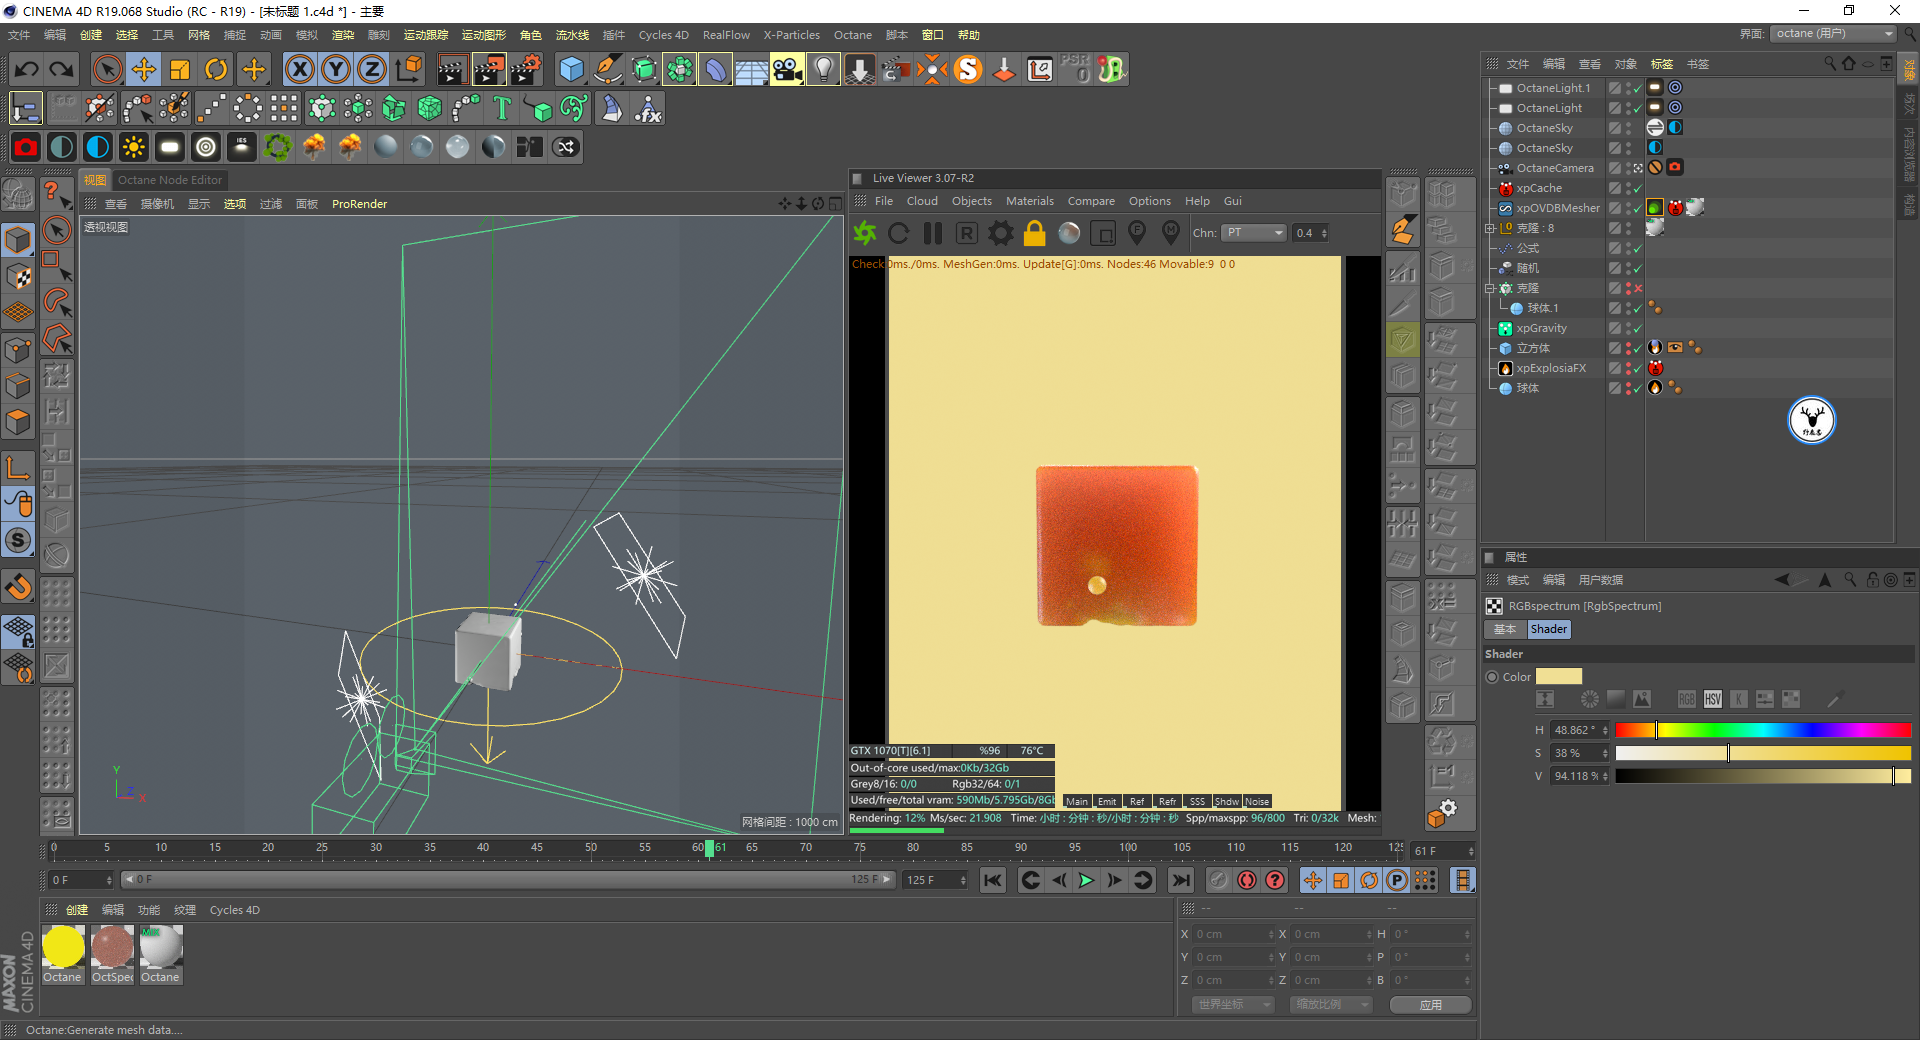
Task: Click the hue H rainbow slider
Action: pyautogui.click(x=1763, y=730)
